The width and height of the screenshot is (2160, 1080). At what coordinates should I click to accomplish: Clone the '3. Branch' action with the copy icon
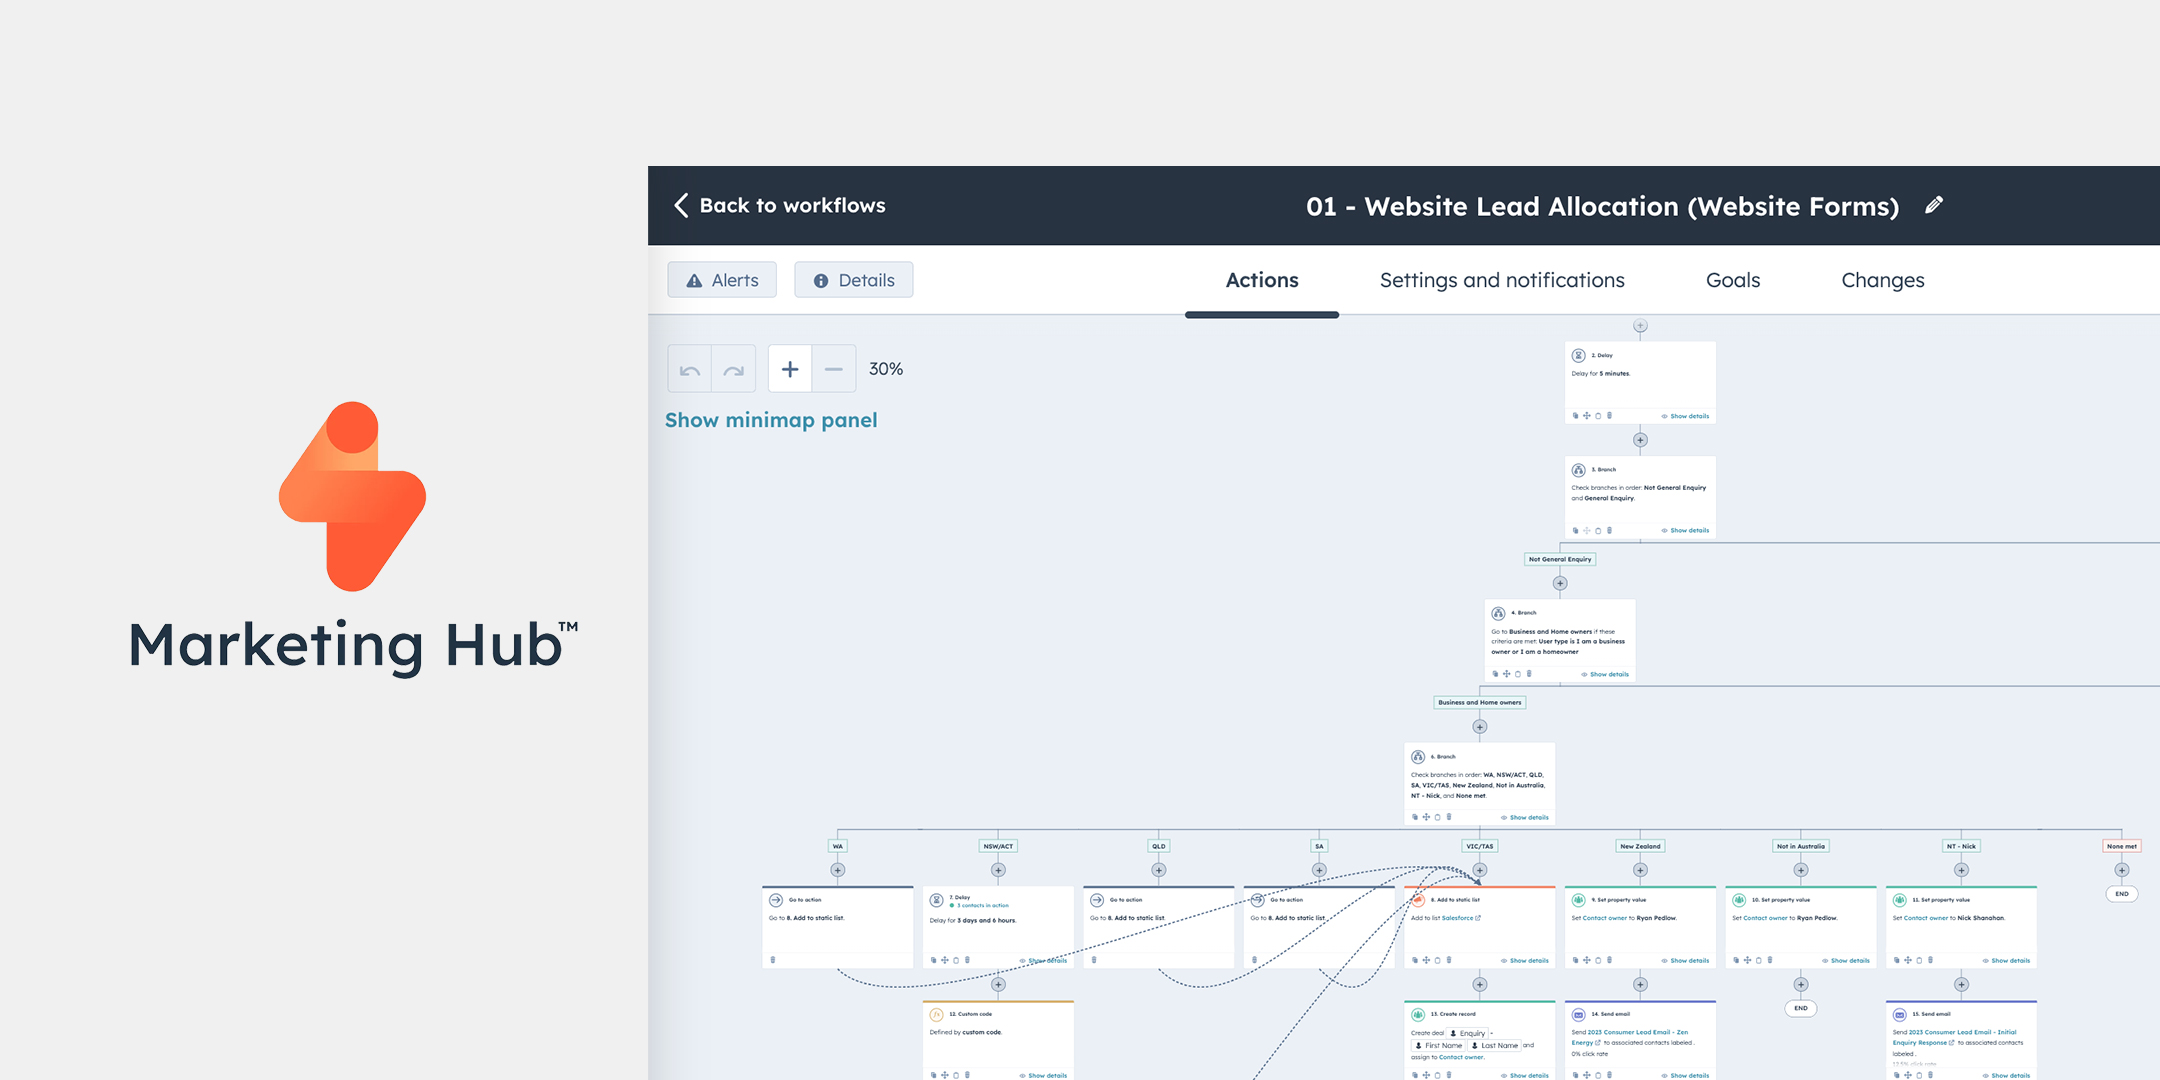coord(1575,530)
